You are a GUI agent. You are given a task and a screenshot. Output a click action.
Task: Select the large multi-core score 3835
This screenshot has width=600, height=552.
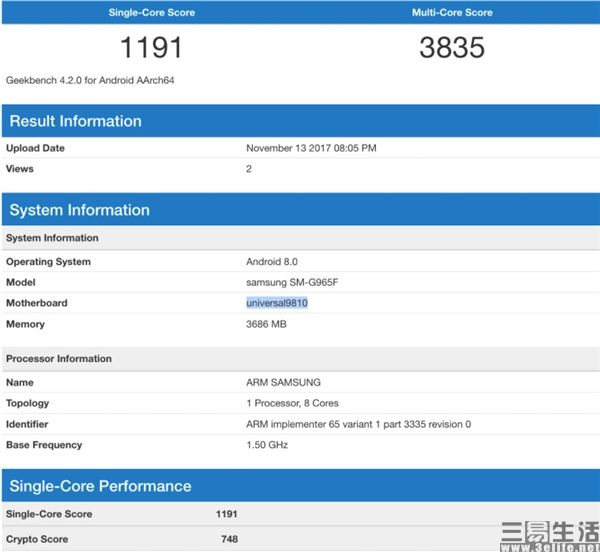(x=452, y=47)
